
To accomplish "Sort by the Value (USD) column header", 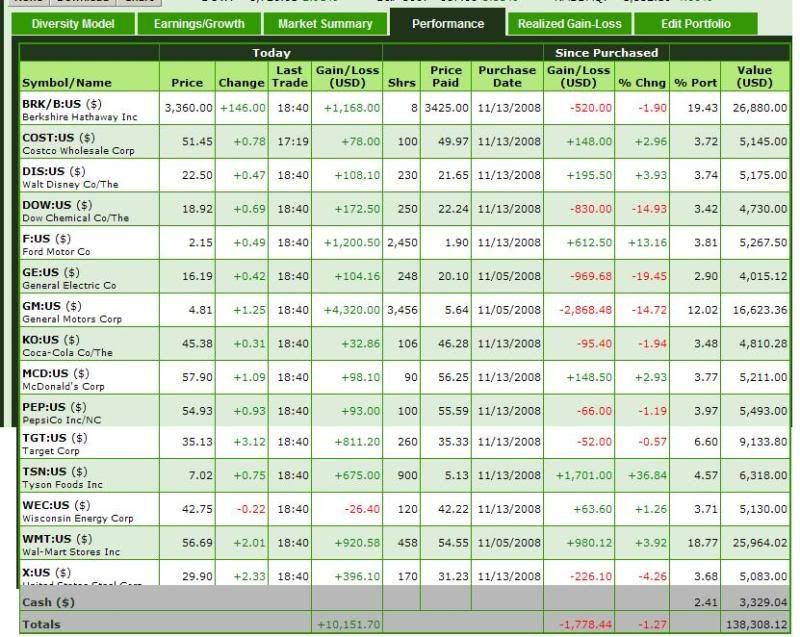I will (755, 76).
